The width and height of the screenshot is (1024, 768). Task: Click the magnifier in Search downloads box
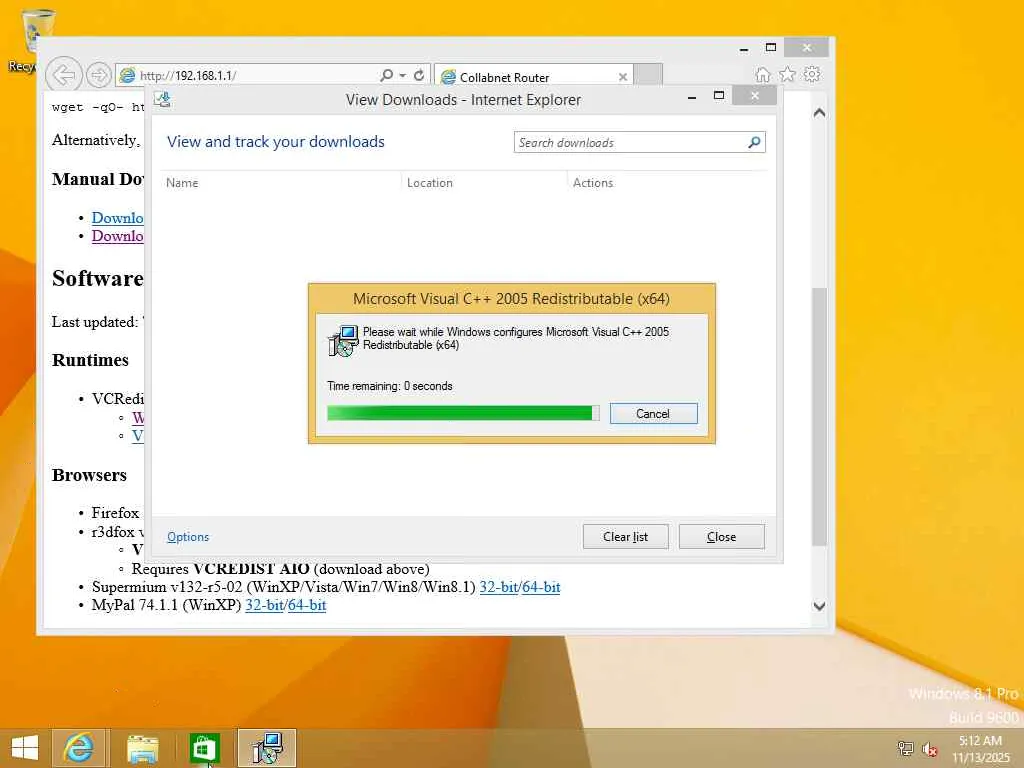pos(754,142)
